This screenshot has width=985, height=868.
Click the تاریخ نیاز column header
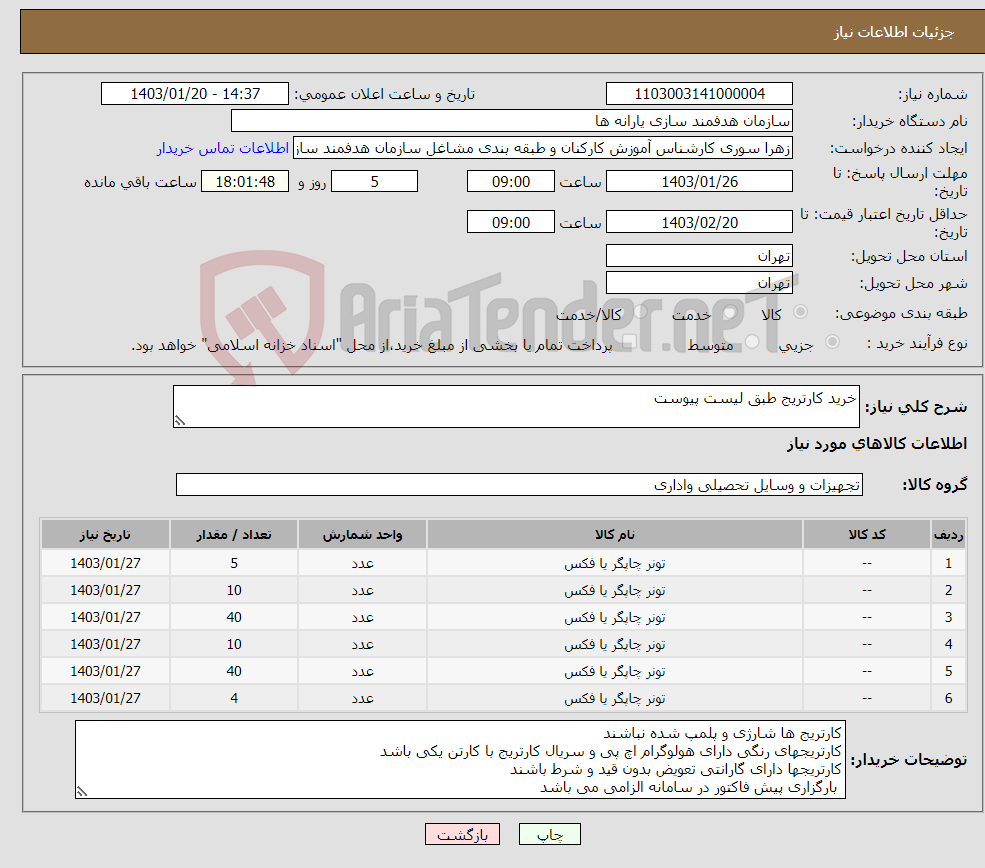tap(106, 534)
